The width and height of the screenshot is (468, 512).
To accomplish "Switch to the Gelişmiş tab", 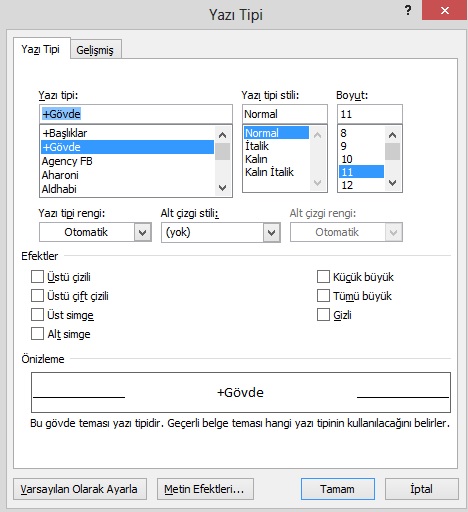I will (x=95, y=50).
